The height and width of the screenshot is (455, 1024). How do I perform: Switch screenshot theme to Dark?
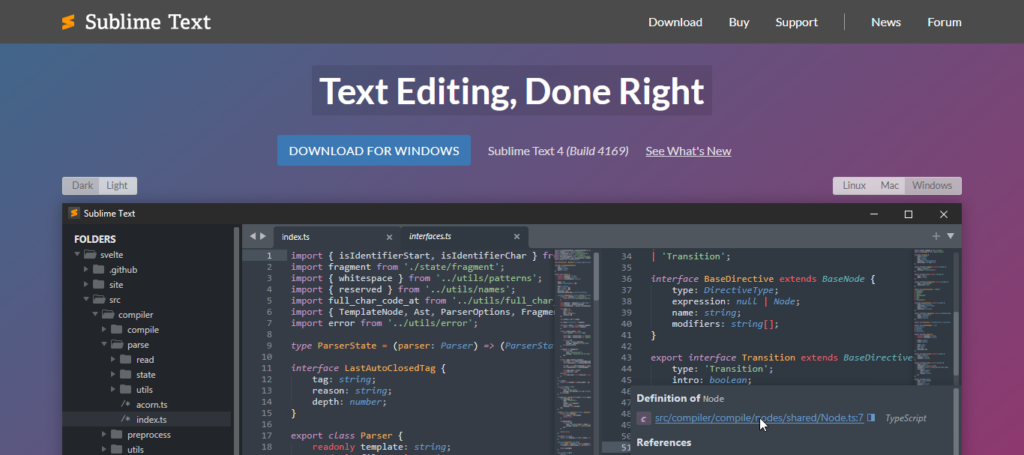pos(82,186)
